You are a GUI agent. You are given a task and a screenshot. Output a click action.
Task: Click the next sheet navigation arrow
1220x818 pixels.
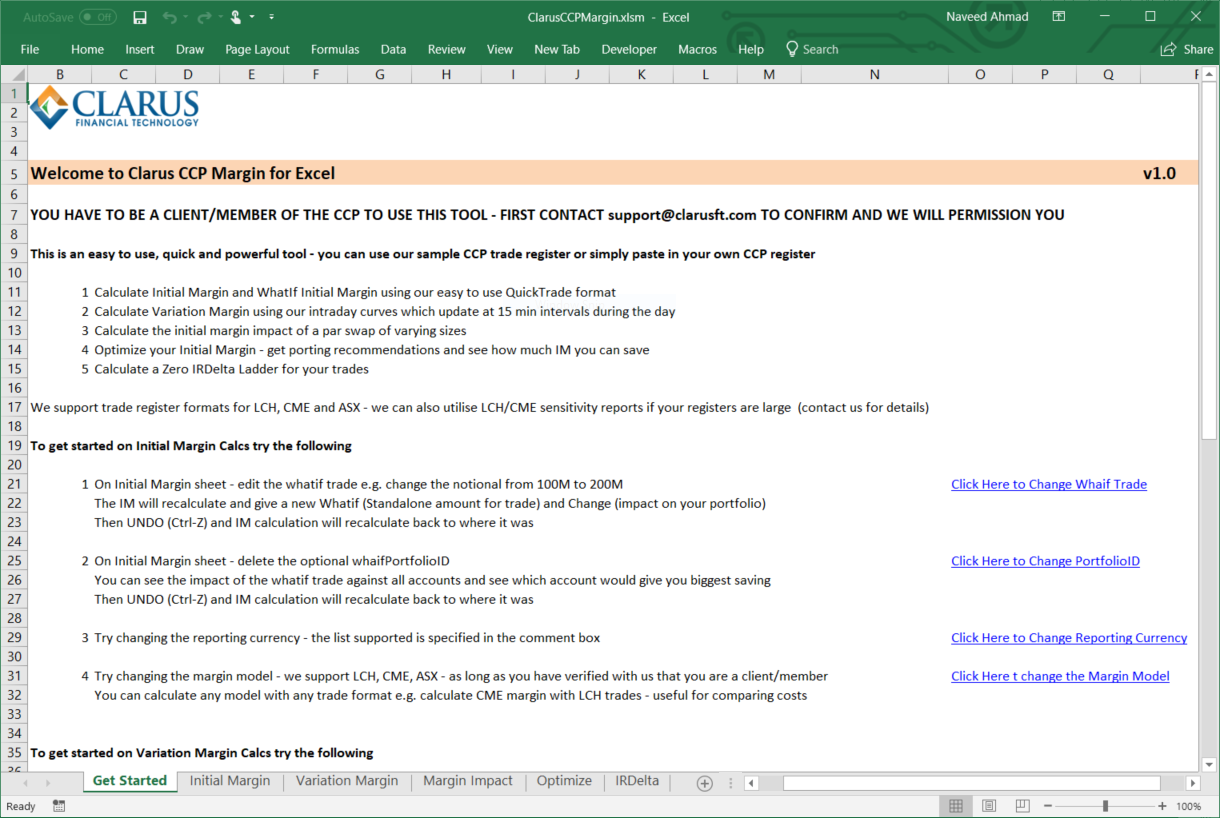[46, 783]
